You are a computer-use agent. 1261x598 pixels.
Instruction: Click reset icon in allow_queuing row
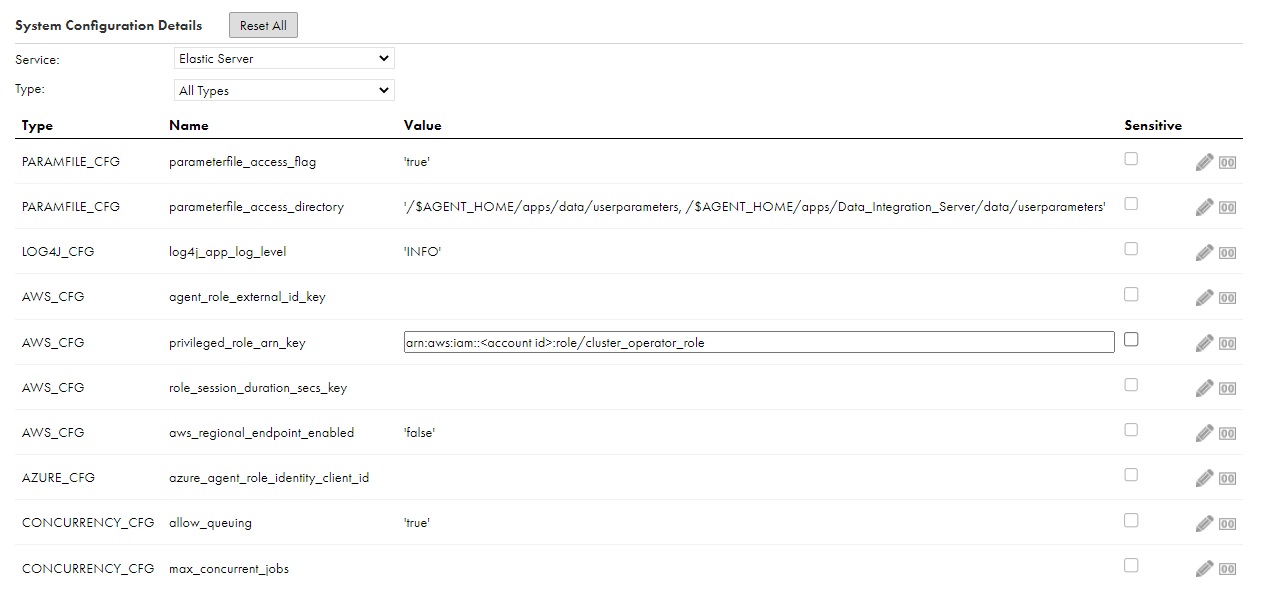click(1227, 524)
